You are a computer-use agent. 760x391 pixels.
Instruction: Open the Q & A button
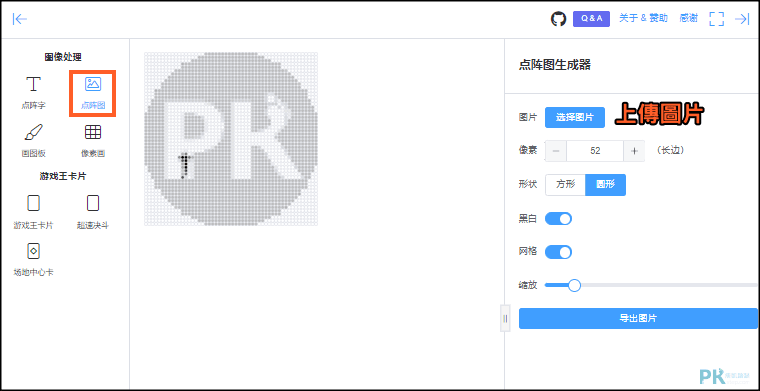[x=591, y=19]
